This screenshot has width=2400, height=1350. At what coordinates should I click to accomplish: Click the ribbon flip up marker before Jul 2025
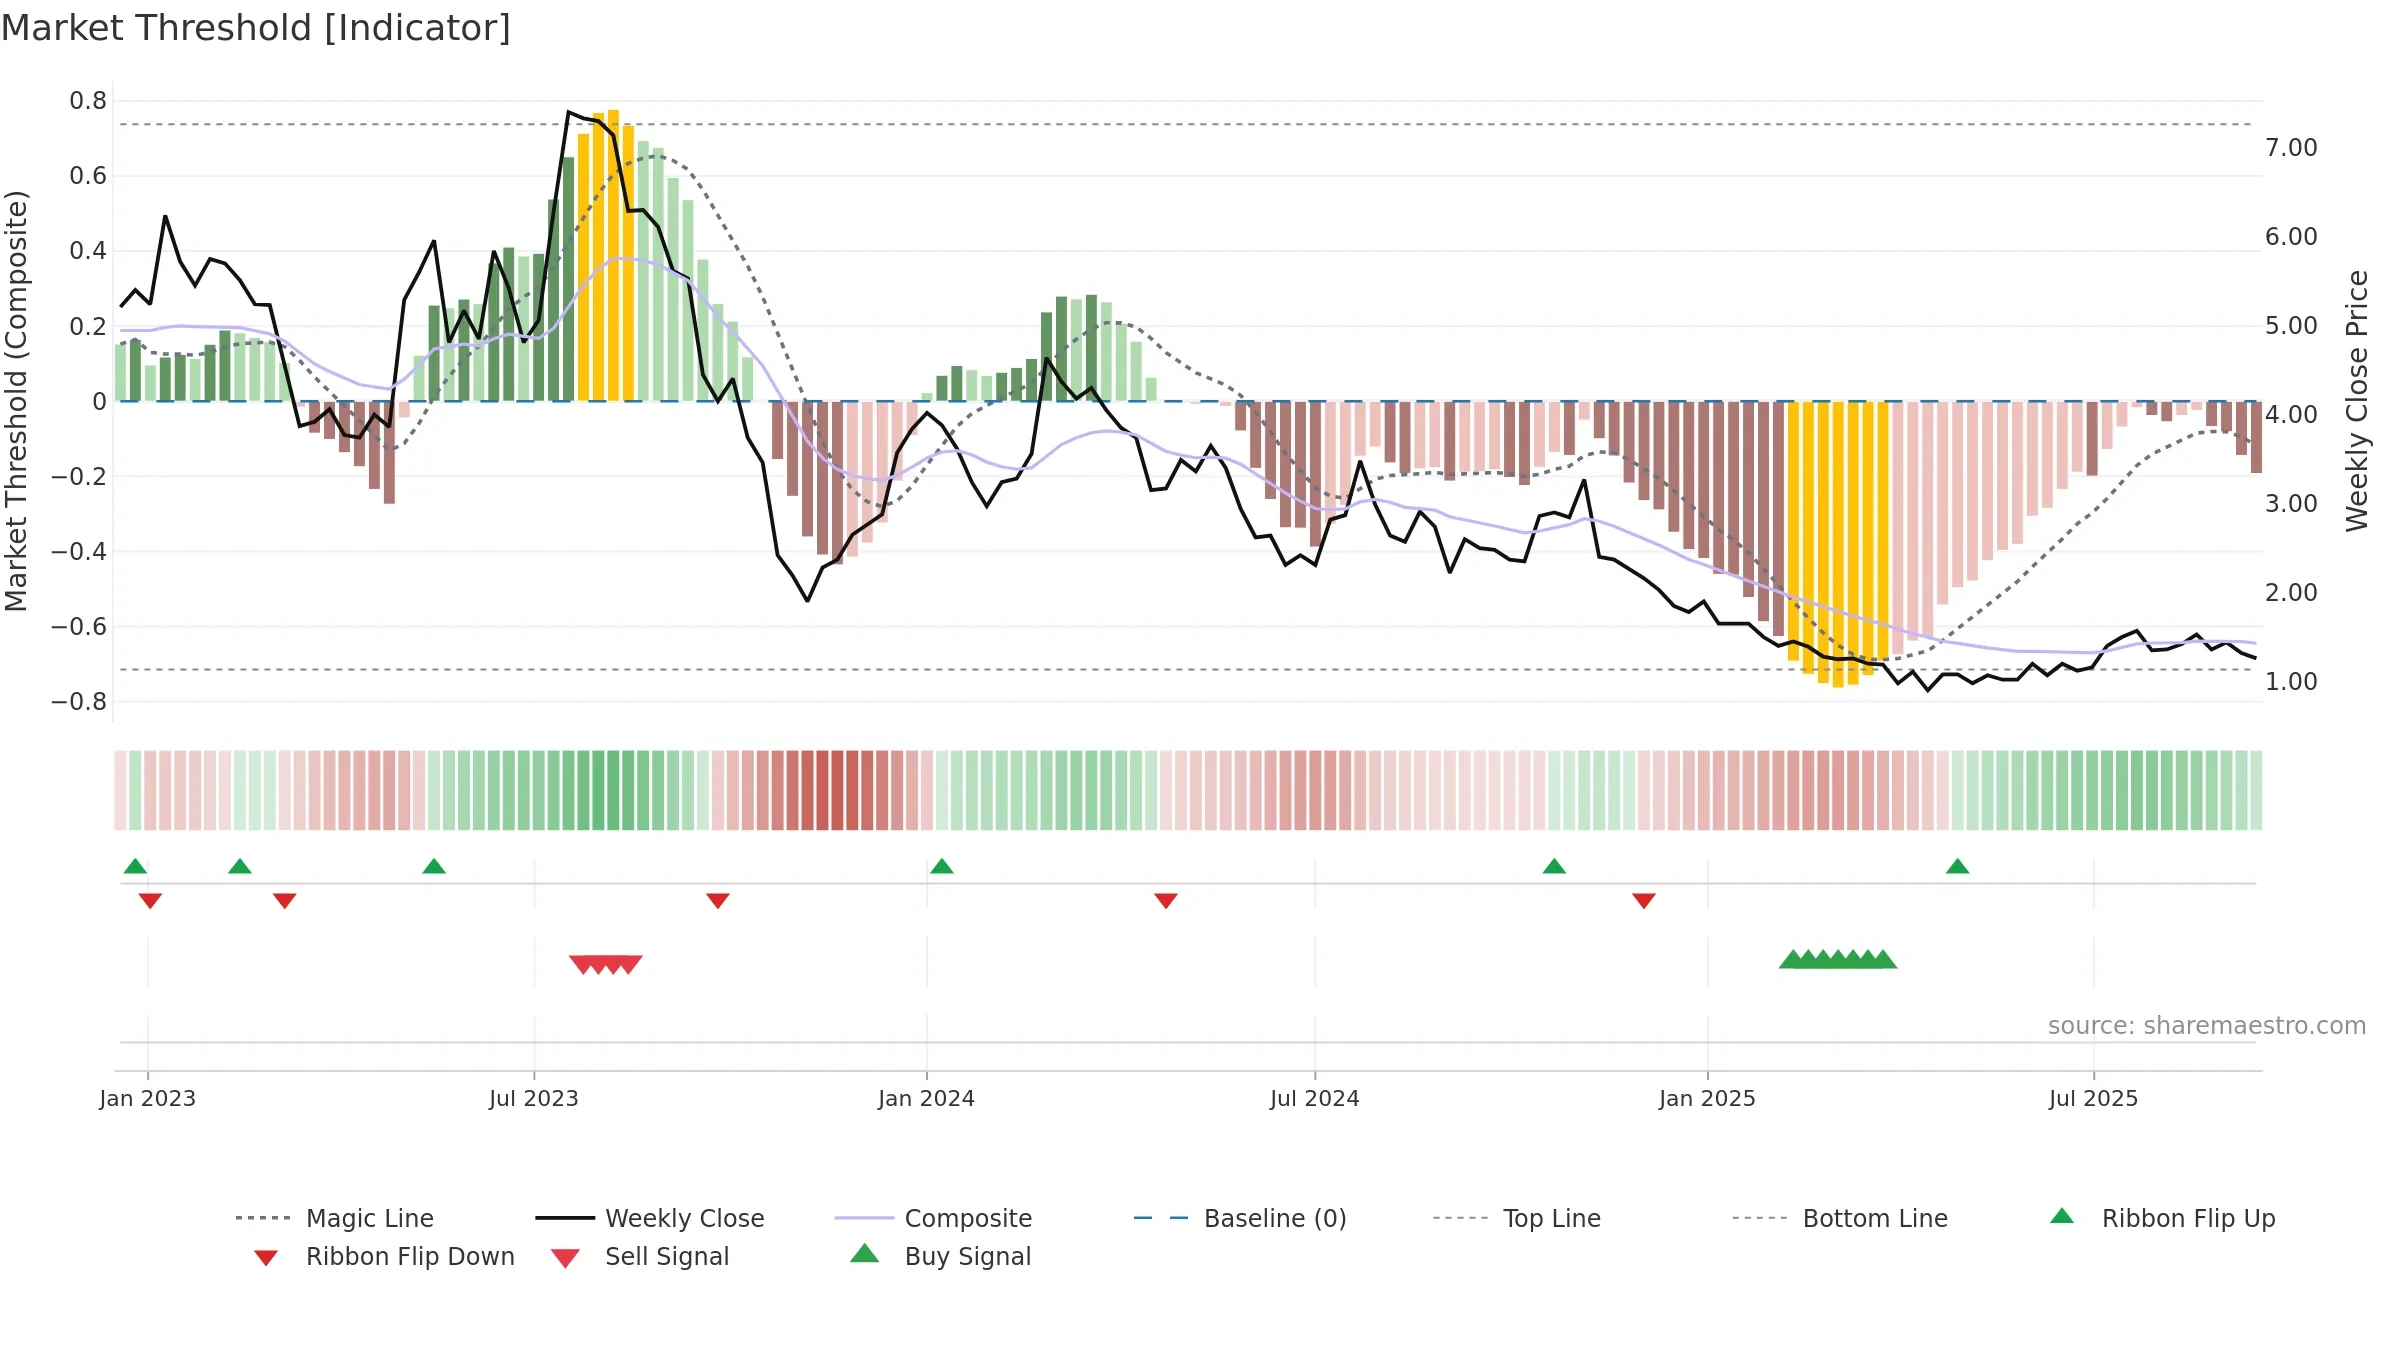(x=1958, y=866)
